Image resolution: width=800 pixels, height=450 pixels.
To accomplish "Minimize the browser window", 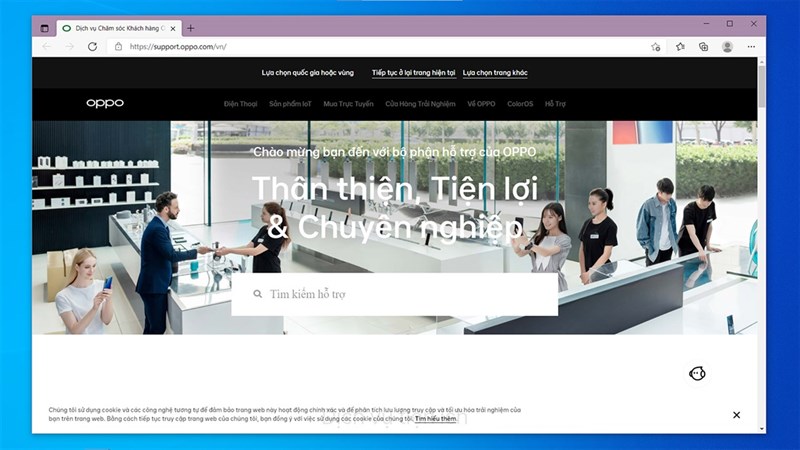I will pyautogui.click(x=706, y=23).
